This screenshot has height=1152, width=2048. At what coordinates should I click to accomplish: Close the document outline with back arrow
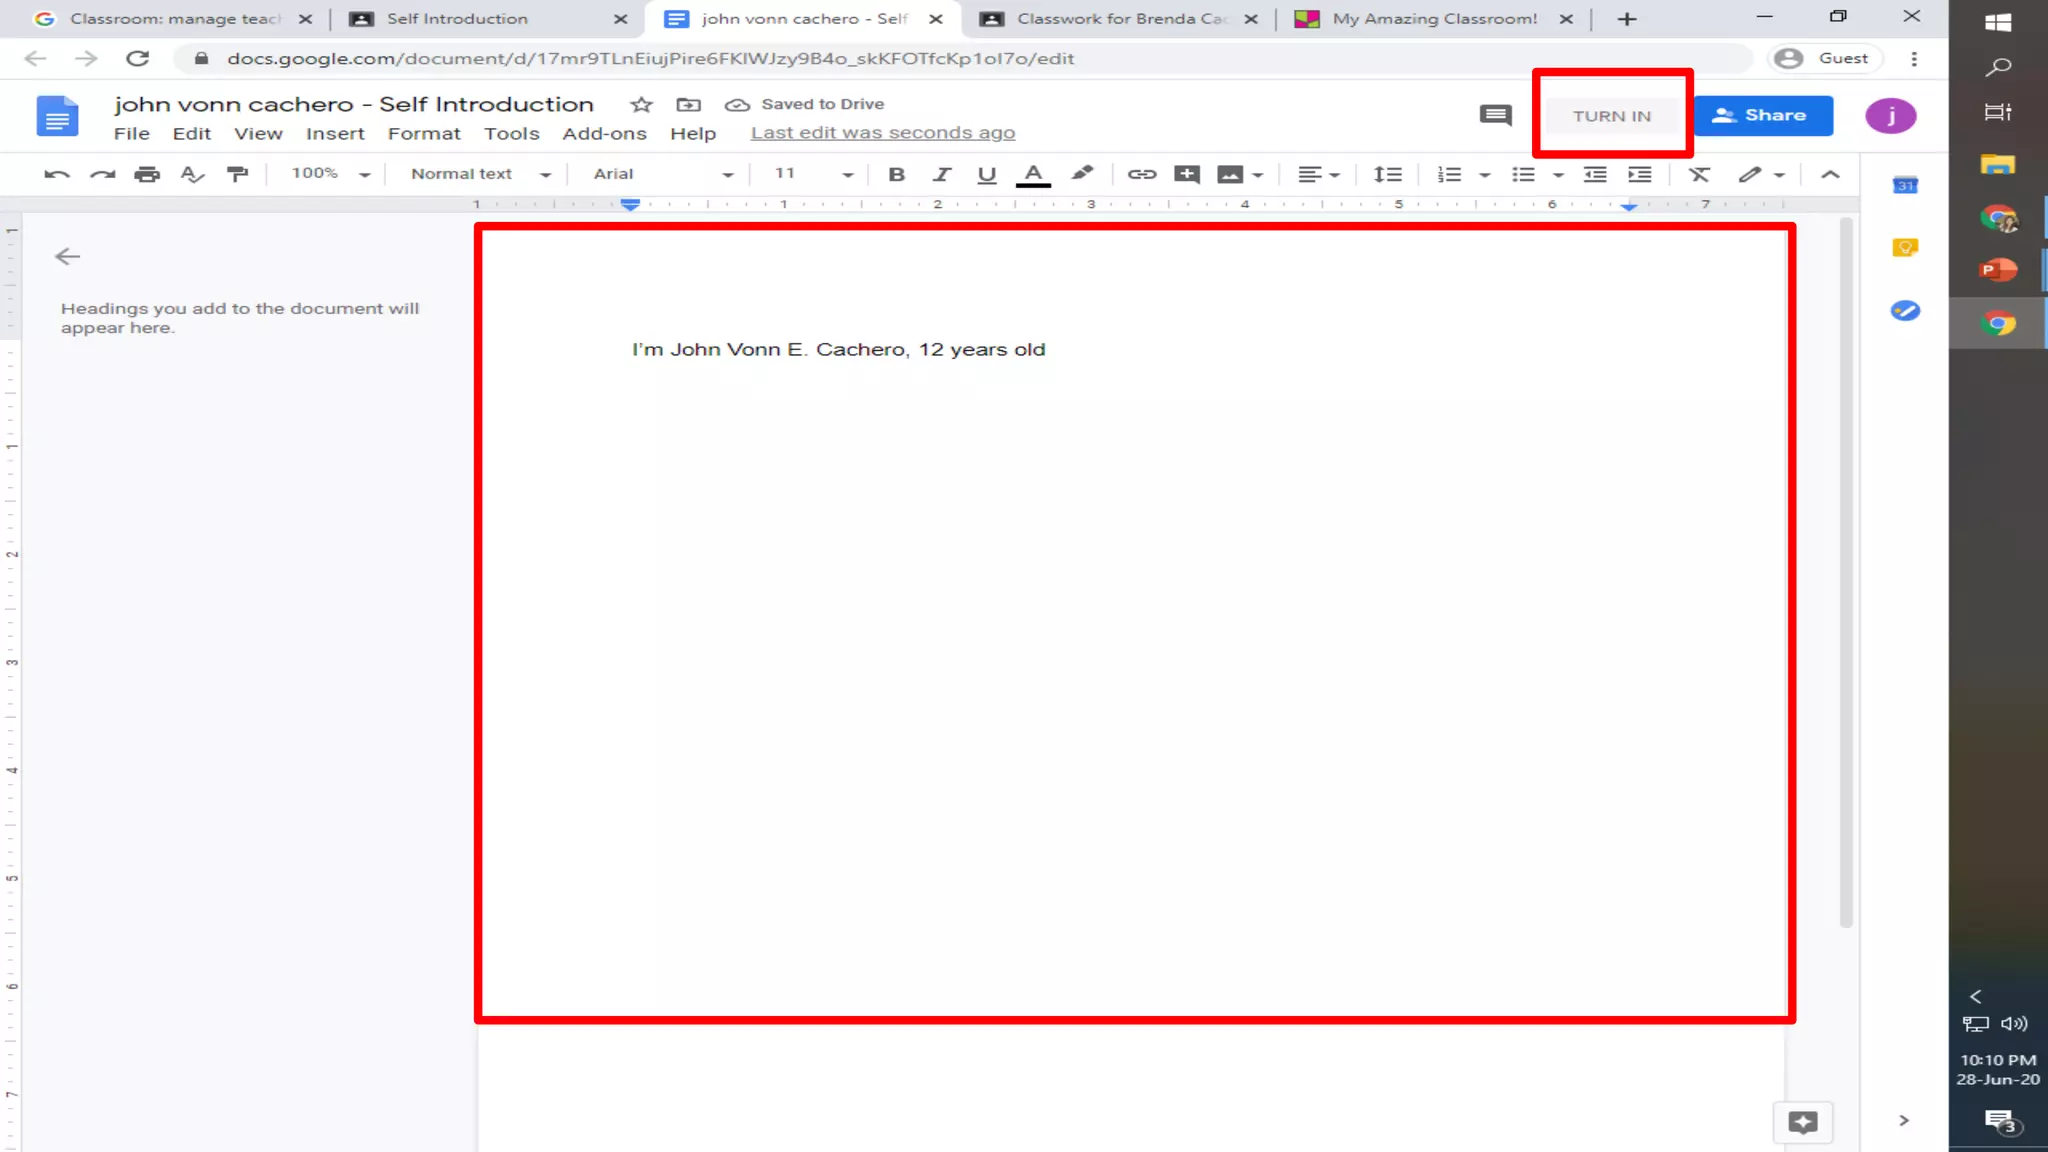67,257
